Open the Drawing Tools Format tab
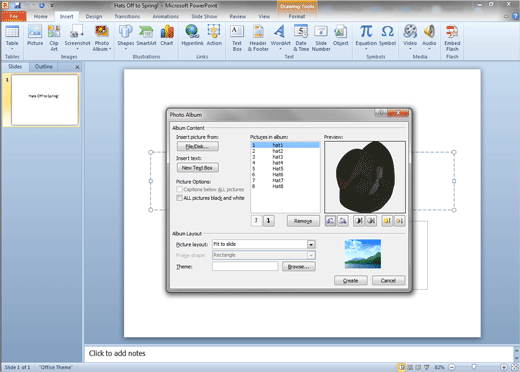 297,16
